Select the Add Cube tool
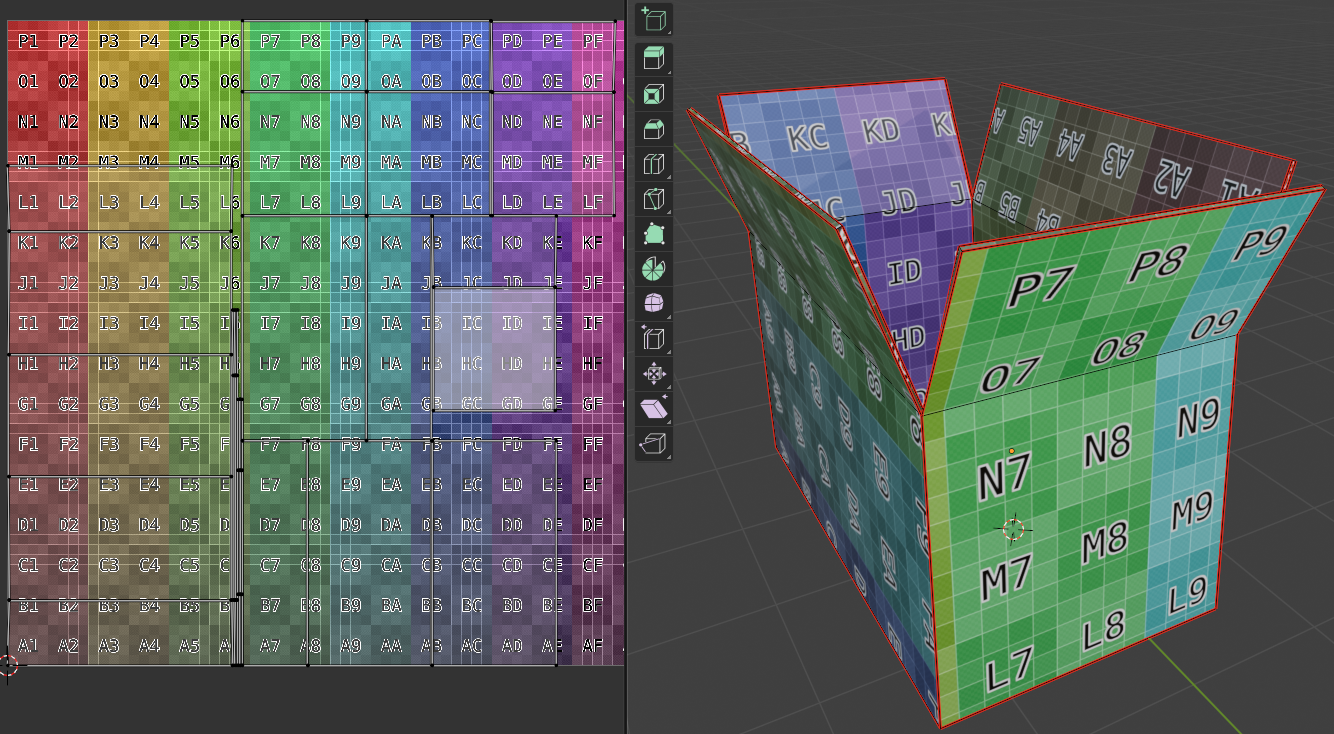Viewport: 1334px width, 734px height. point(653,20)
